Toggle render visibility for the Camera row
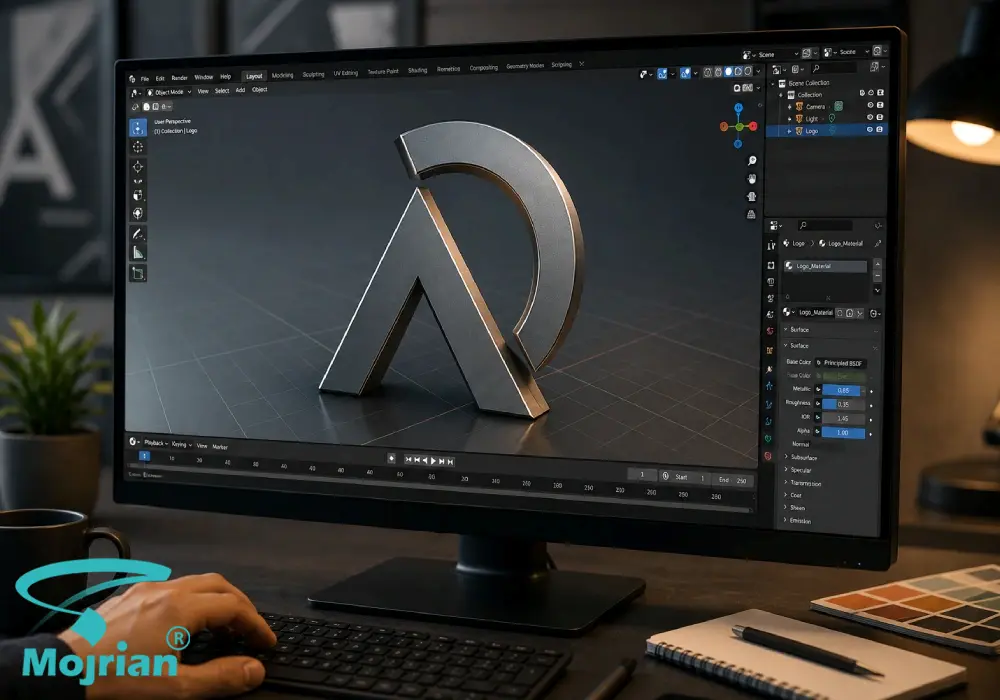 pos(880,105)
